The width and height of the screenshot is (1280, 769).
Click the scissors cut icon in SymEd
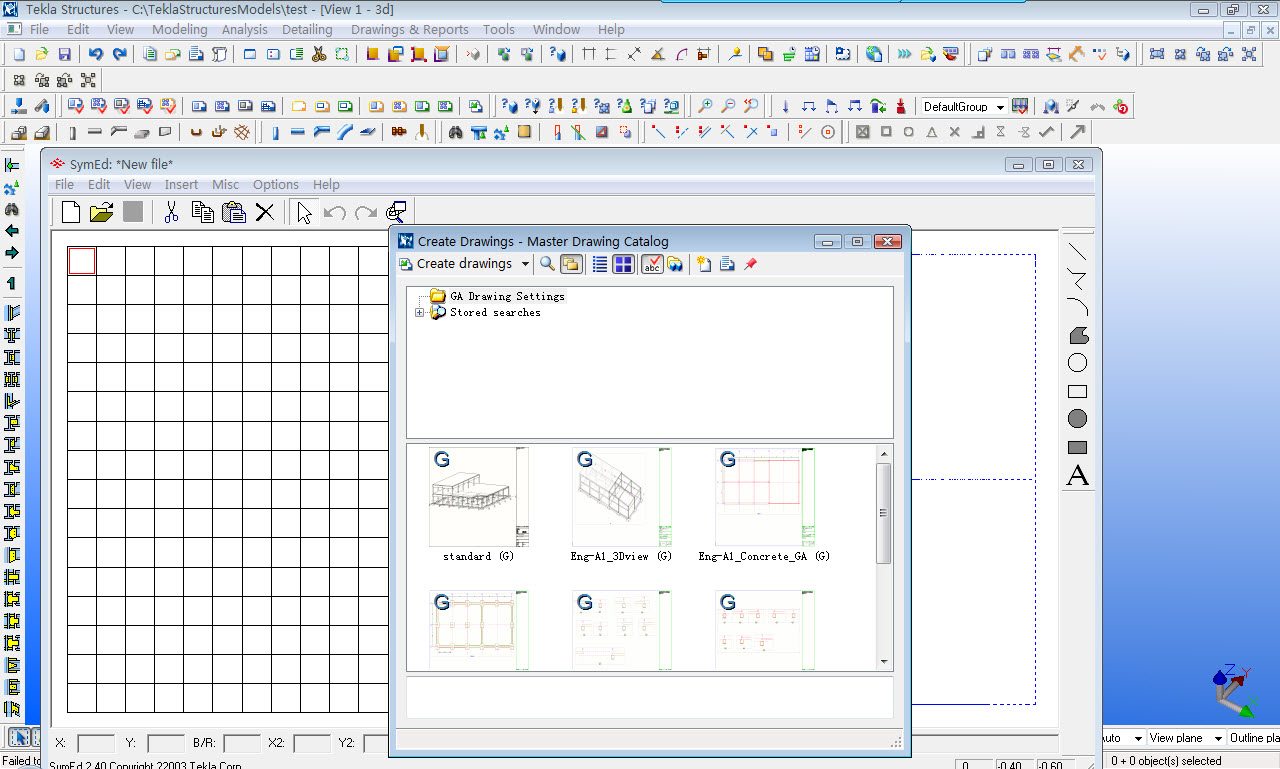171,212
